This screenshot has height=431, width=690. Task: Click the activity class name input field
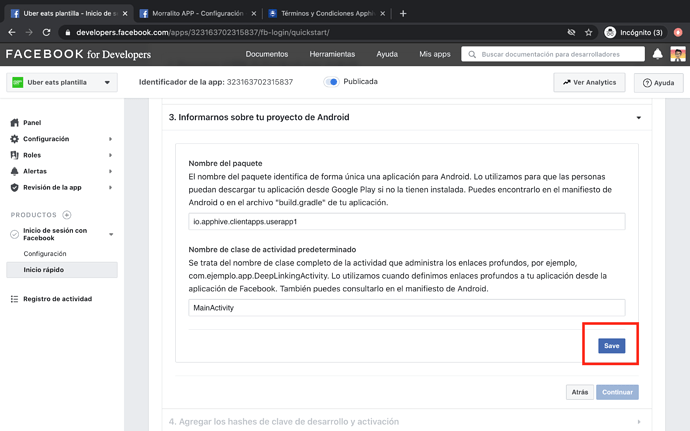(x=407, y=308)
